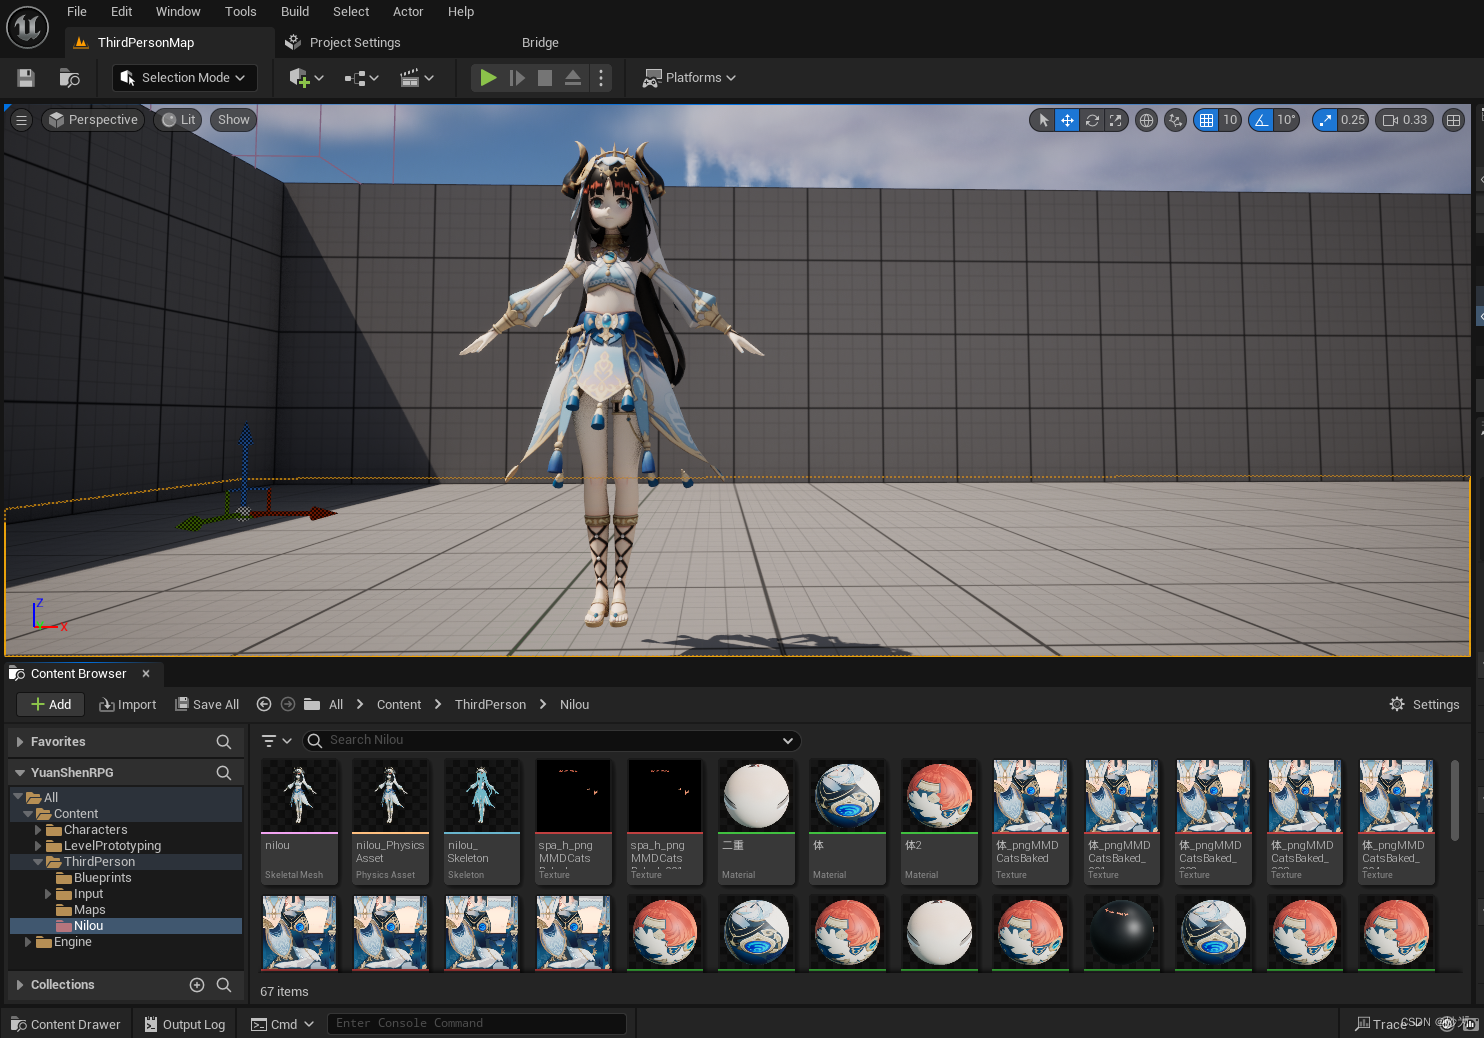Open the Cinematics (clapperboard) menu
This screenshot has height=1038, width=1484.
coord(416,78)
